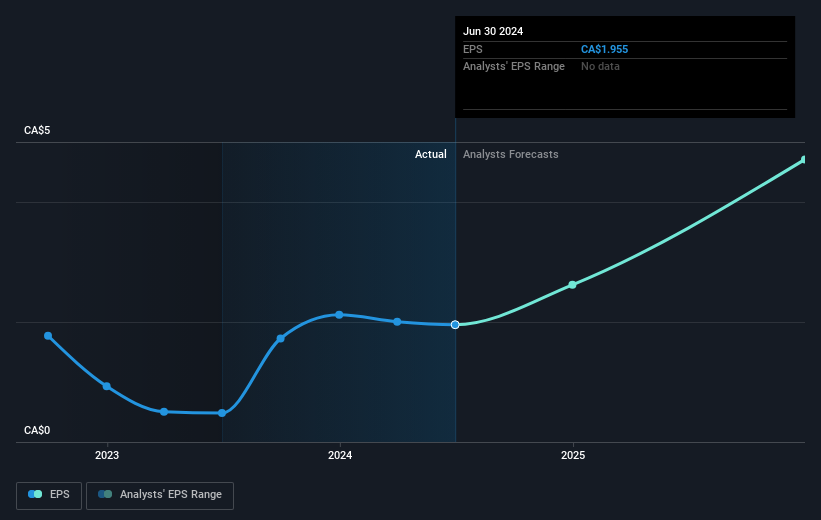Click the 2025 x-axis label
Viewport: 821px width, 520px height.
[573, 455]
